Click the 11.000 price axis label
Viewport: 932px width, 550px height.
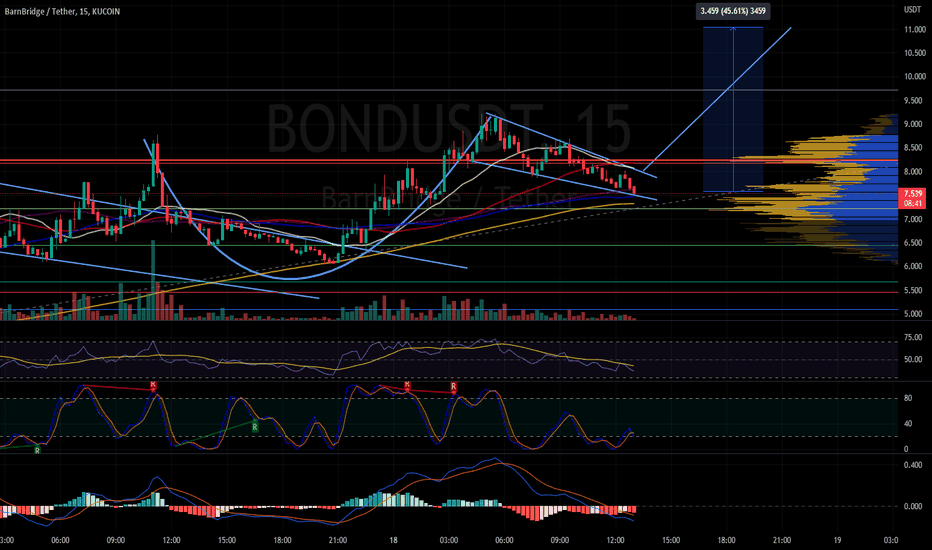915,29
